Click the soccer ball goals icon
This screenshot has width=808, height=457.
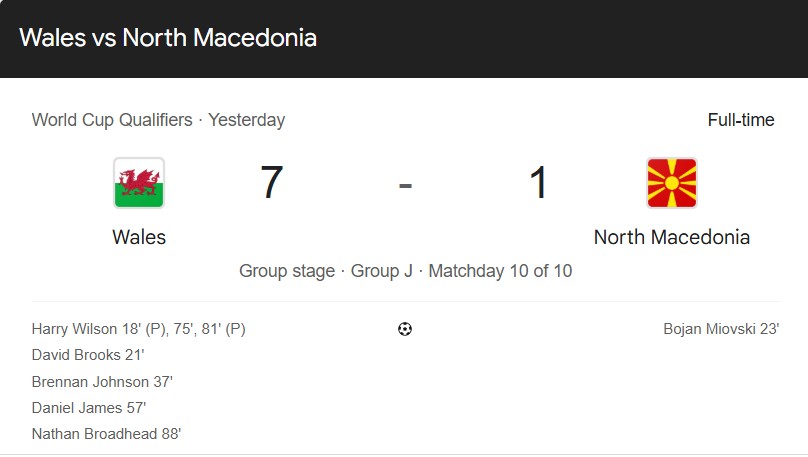click(x=404, y=329)
